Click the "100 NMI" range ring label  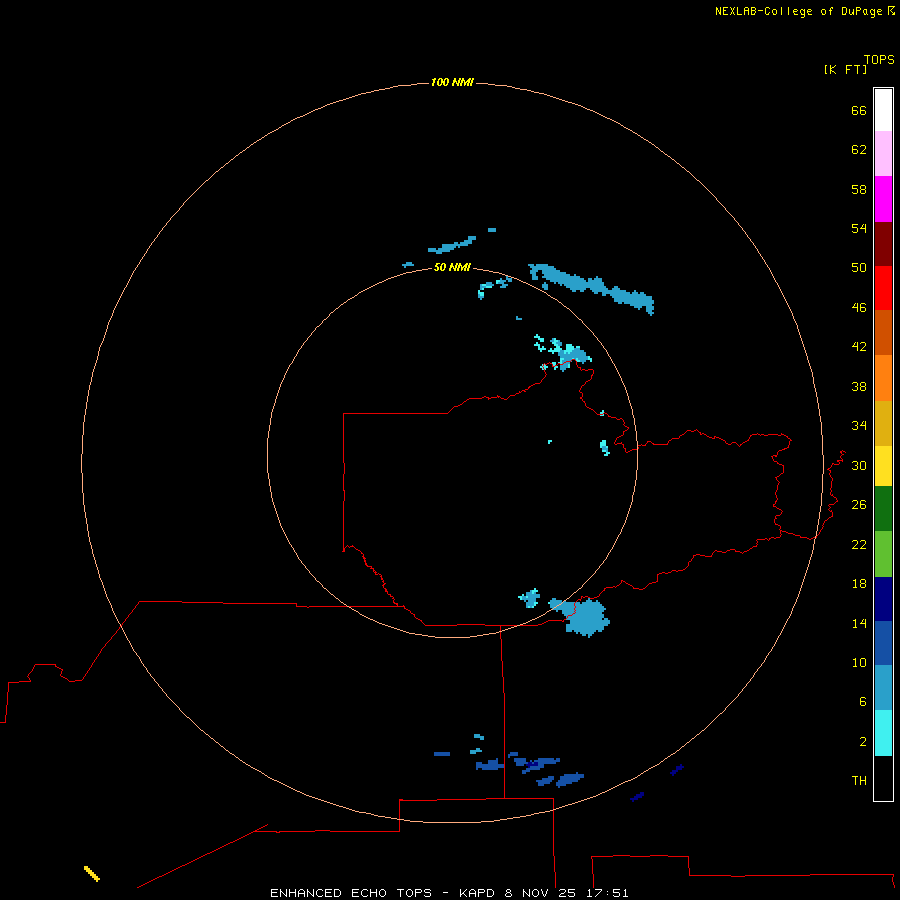click(452, 82)
